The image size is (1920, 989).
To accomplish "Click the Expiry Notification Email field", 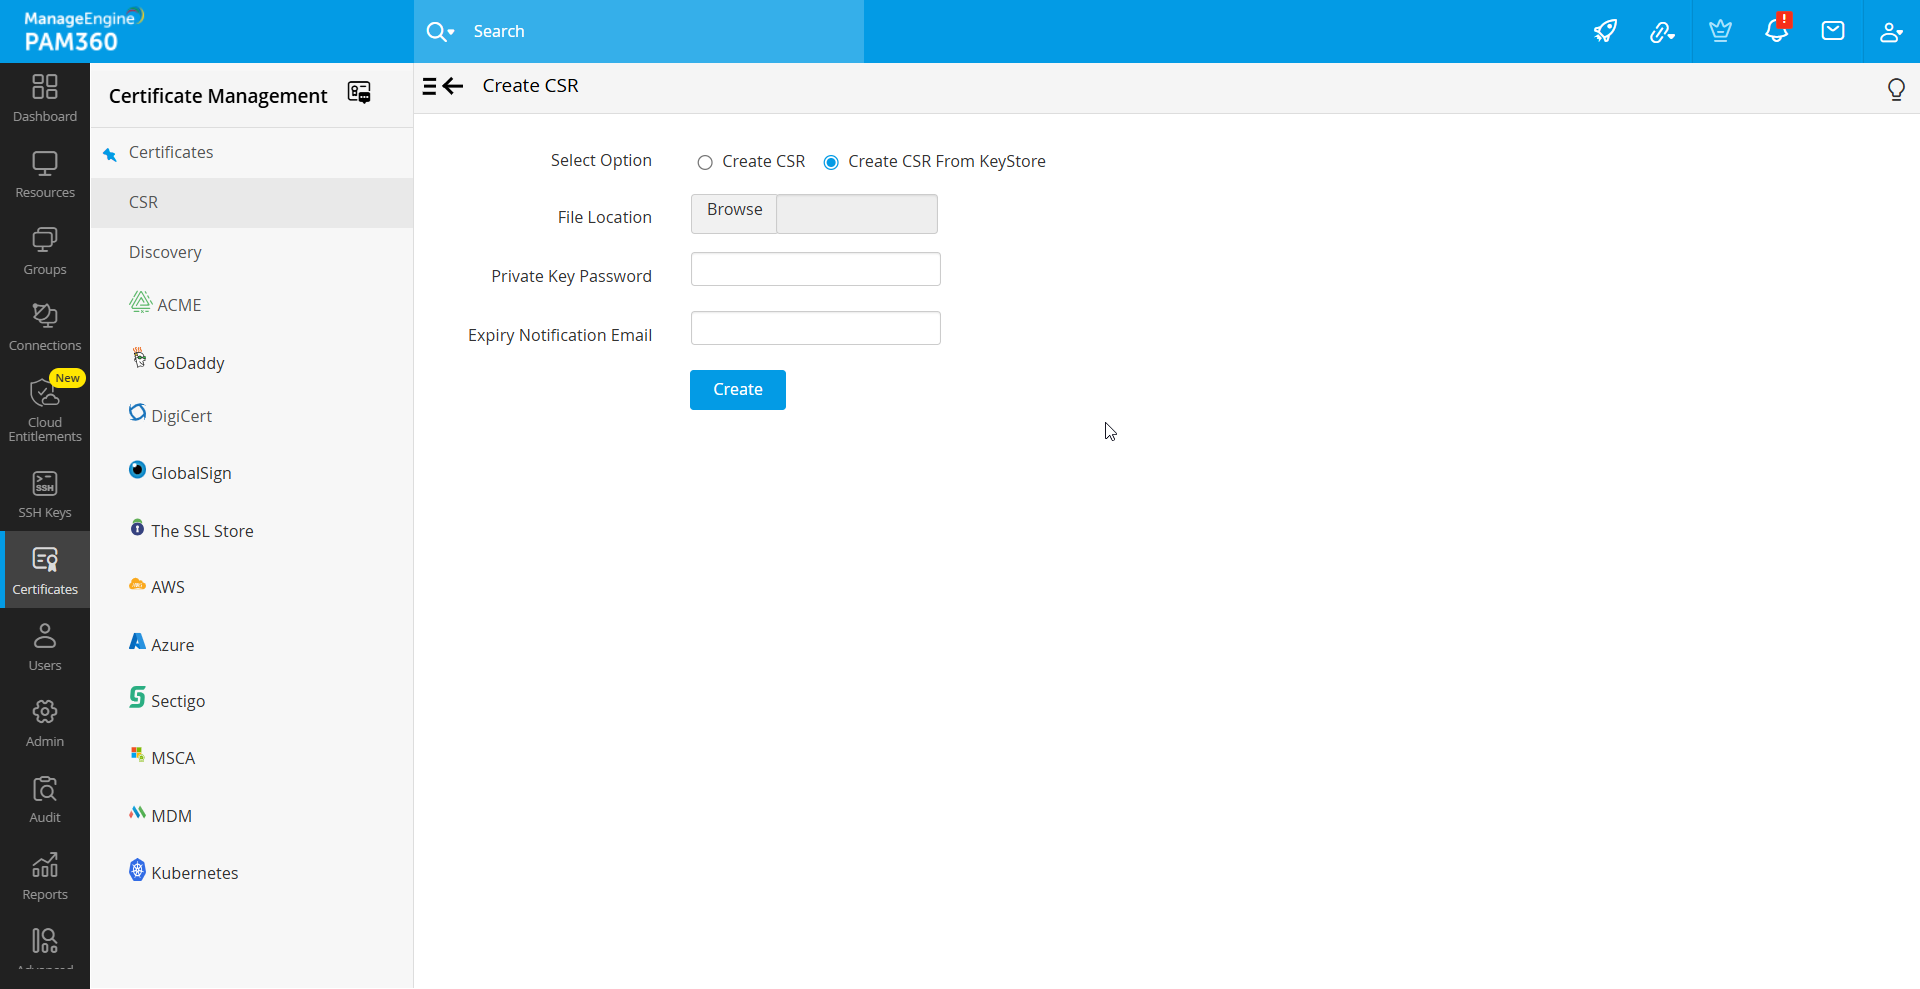I will click(x=816, y=328).
